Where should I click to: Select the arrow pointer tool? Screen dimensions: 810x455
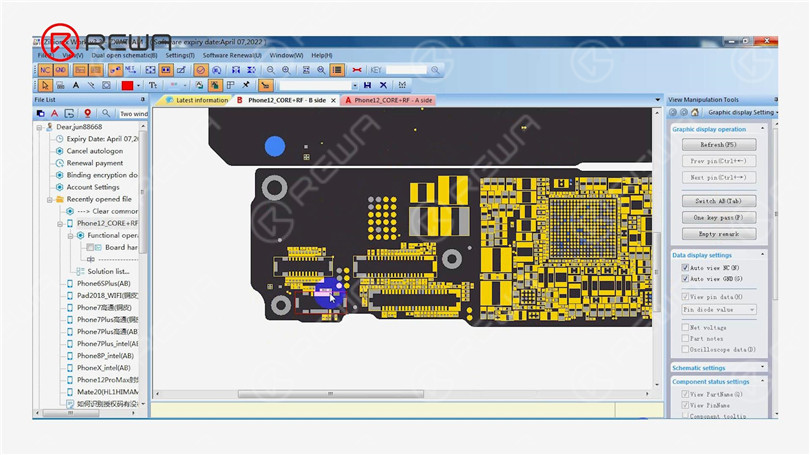(45, 85)
